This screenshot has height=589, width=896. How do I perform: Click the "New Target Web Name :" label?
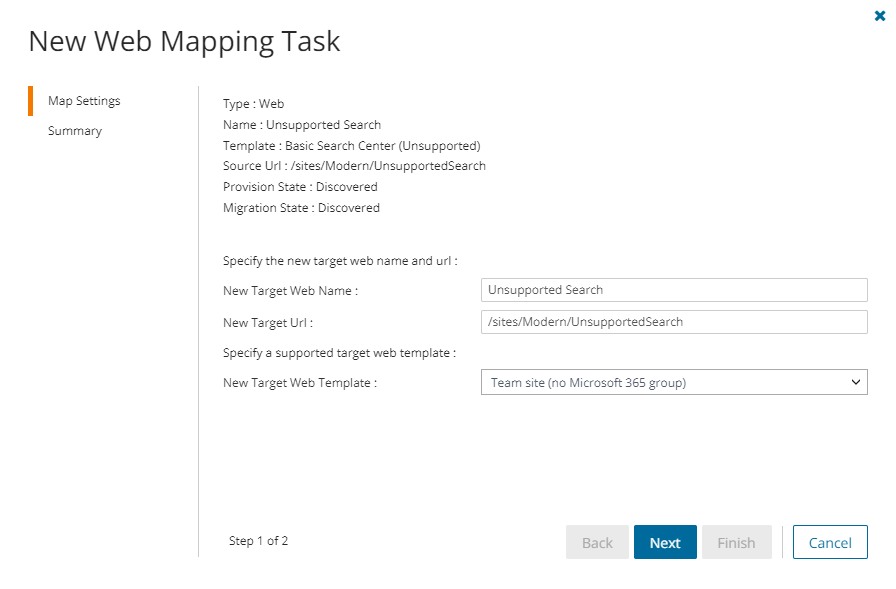click(290, 291)
